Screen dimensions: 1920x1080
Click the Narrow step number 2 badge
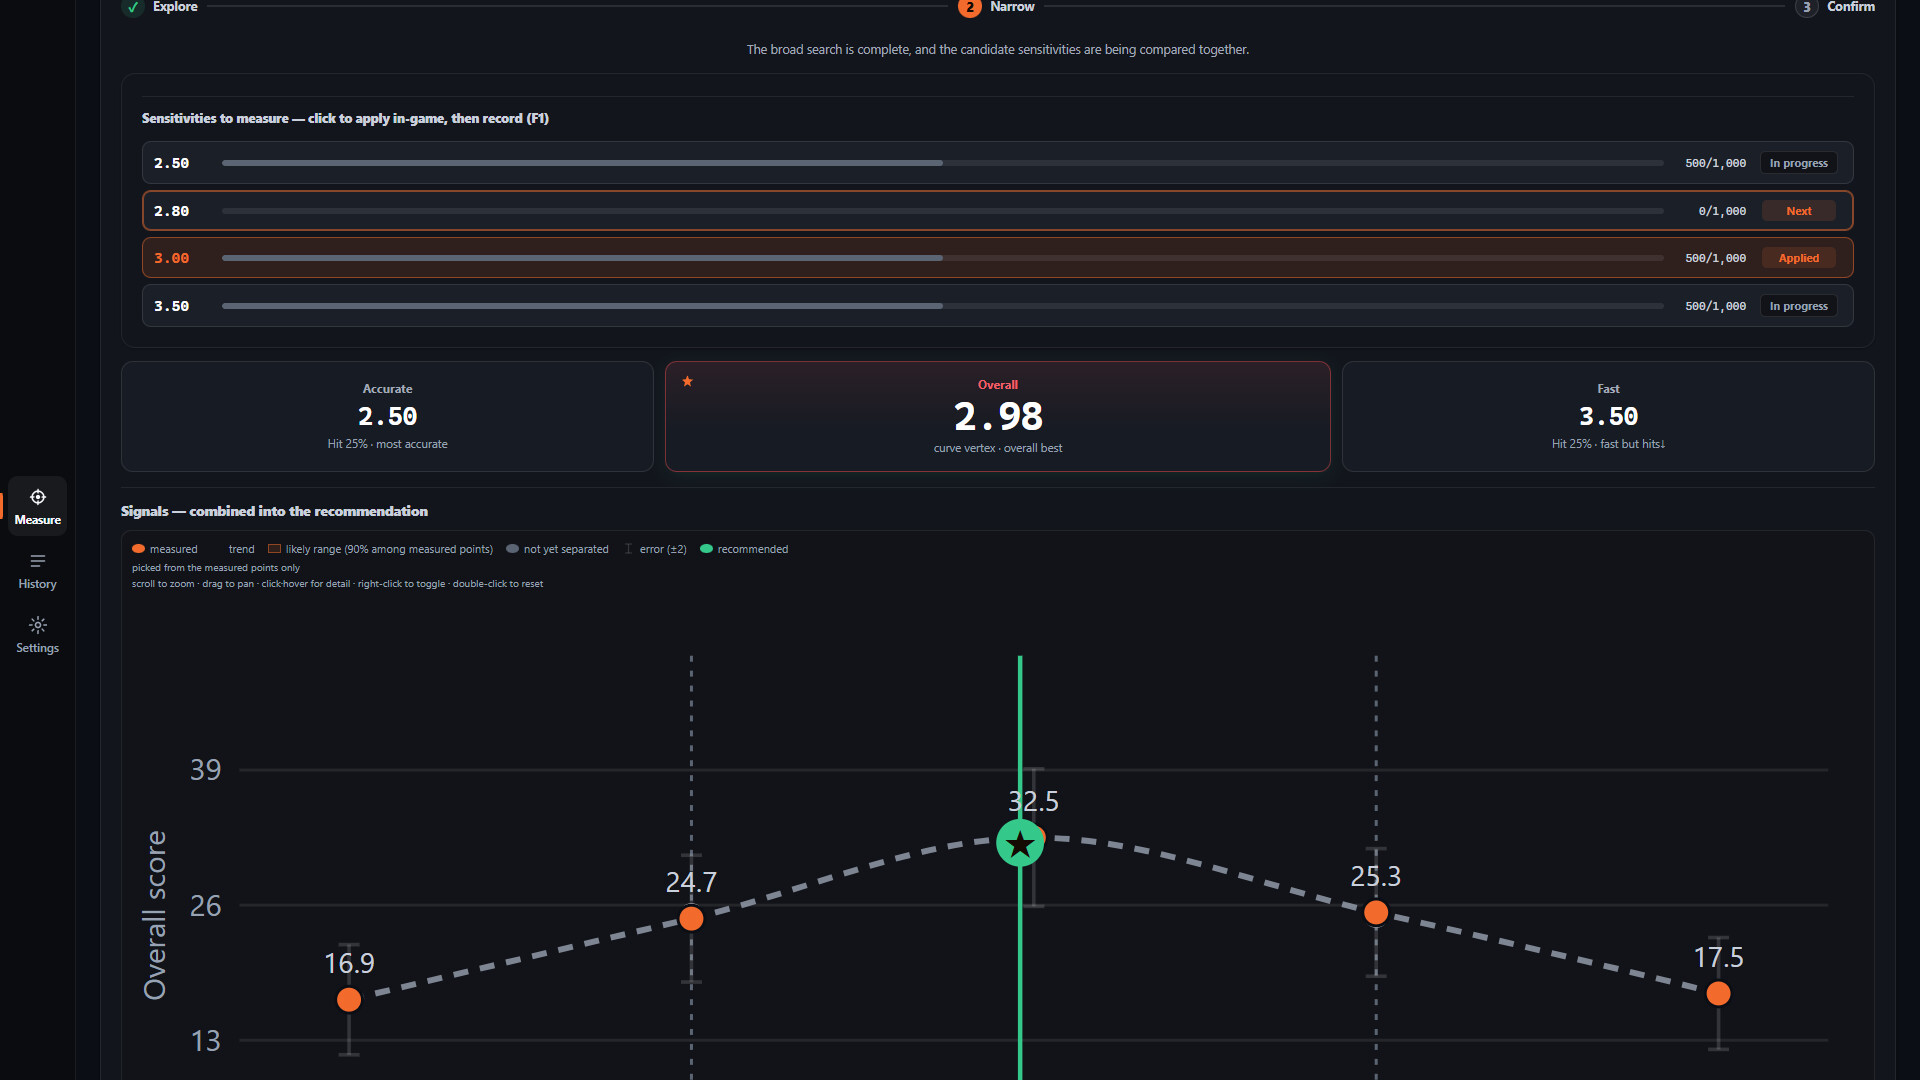tap(969, 7)
